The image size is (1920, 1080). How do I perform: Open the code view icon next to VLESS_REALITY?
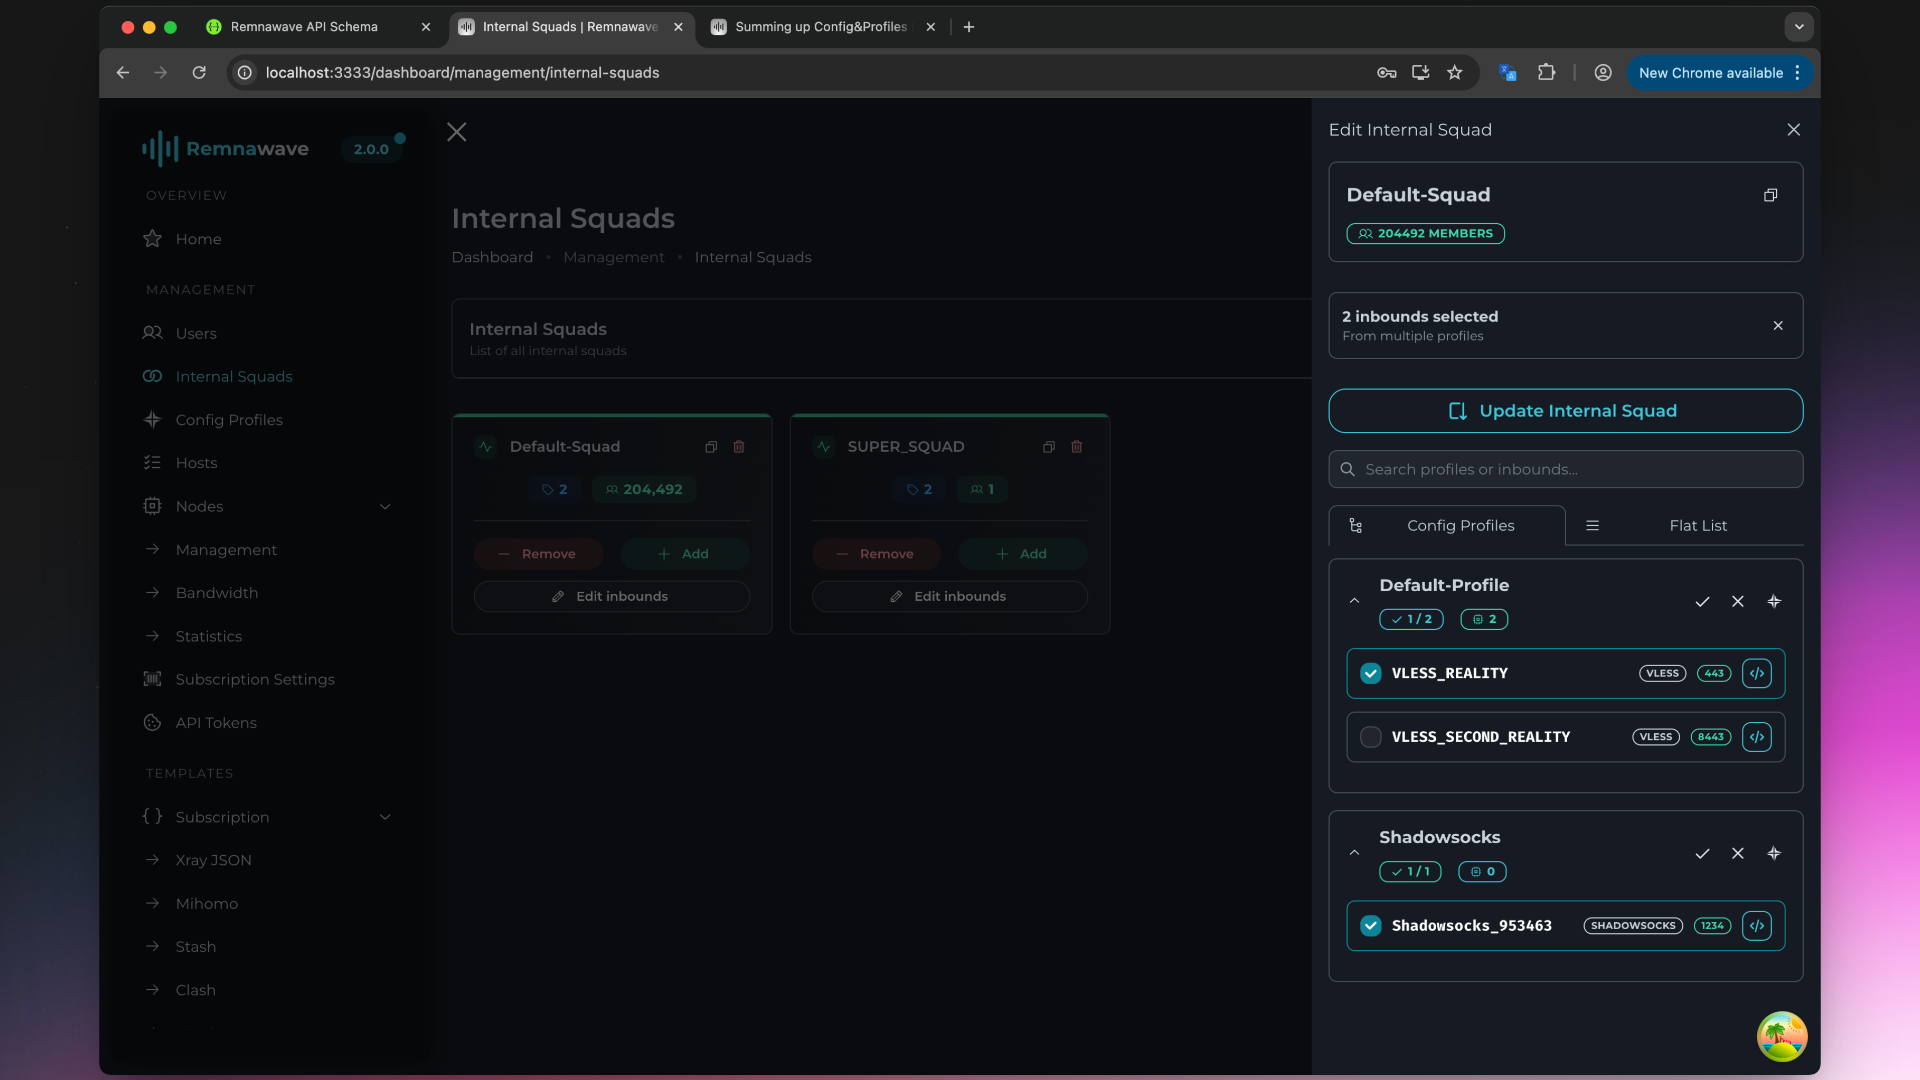coord(1757,673)
